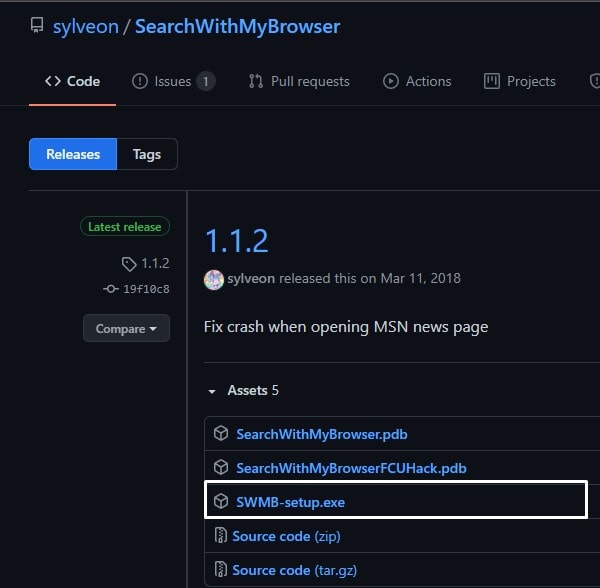Open the Compare dropdown
The image size is (600, 588).
click(126, 328)
